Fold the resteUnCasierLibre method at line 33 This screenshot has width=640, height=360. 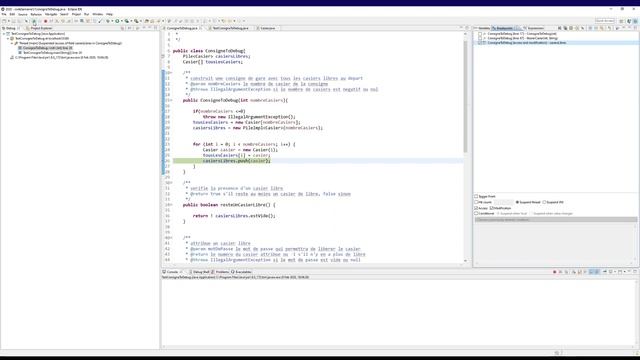coord(171,205)
